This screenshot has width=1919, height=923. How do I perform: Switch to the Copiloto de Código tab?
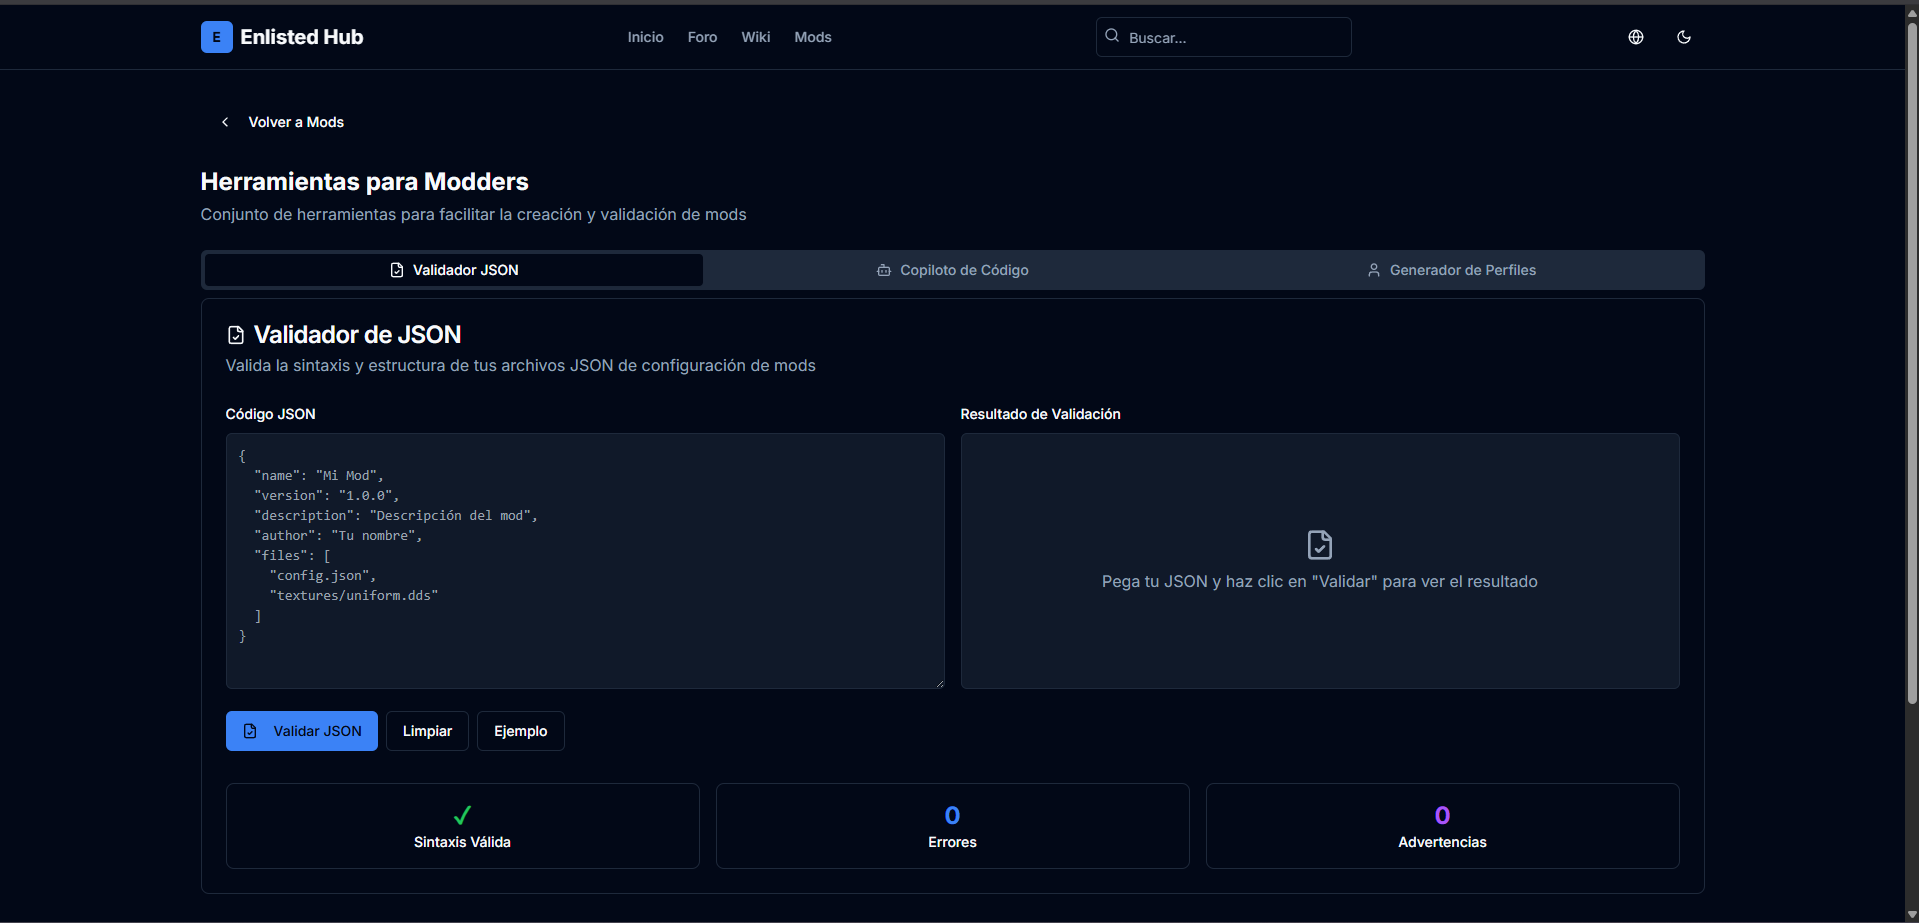tap(953, 270)
